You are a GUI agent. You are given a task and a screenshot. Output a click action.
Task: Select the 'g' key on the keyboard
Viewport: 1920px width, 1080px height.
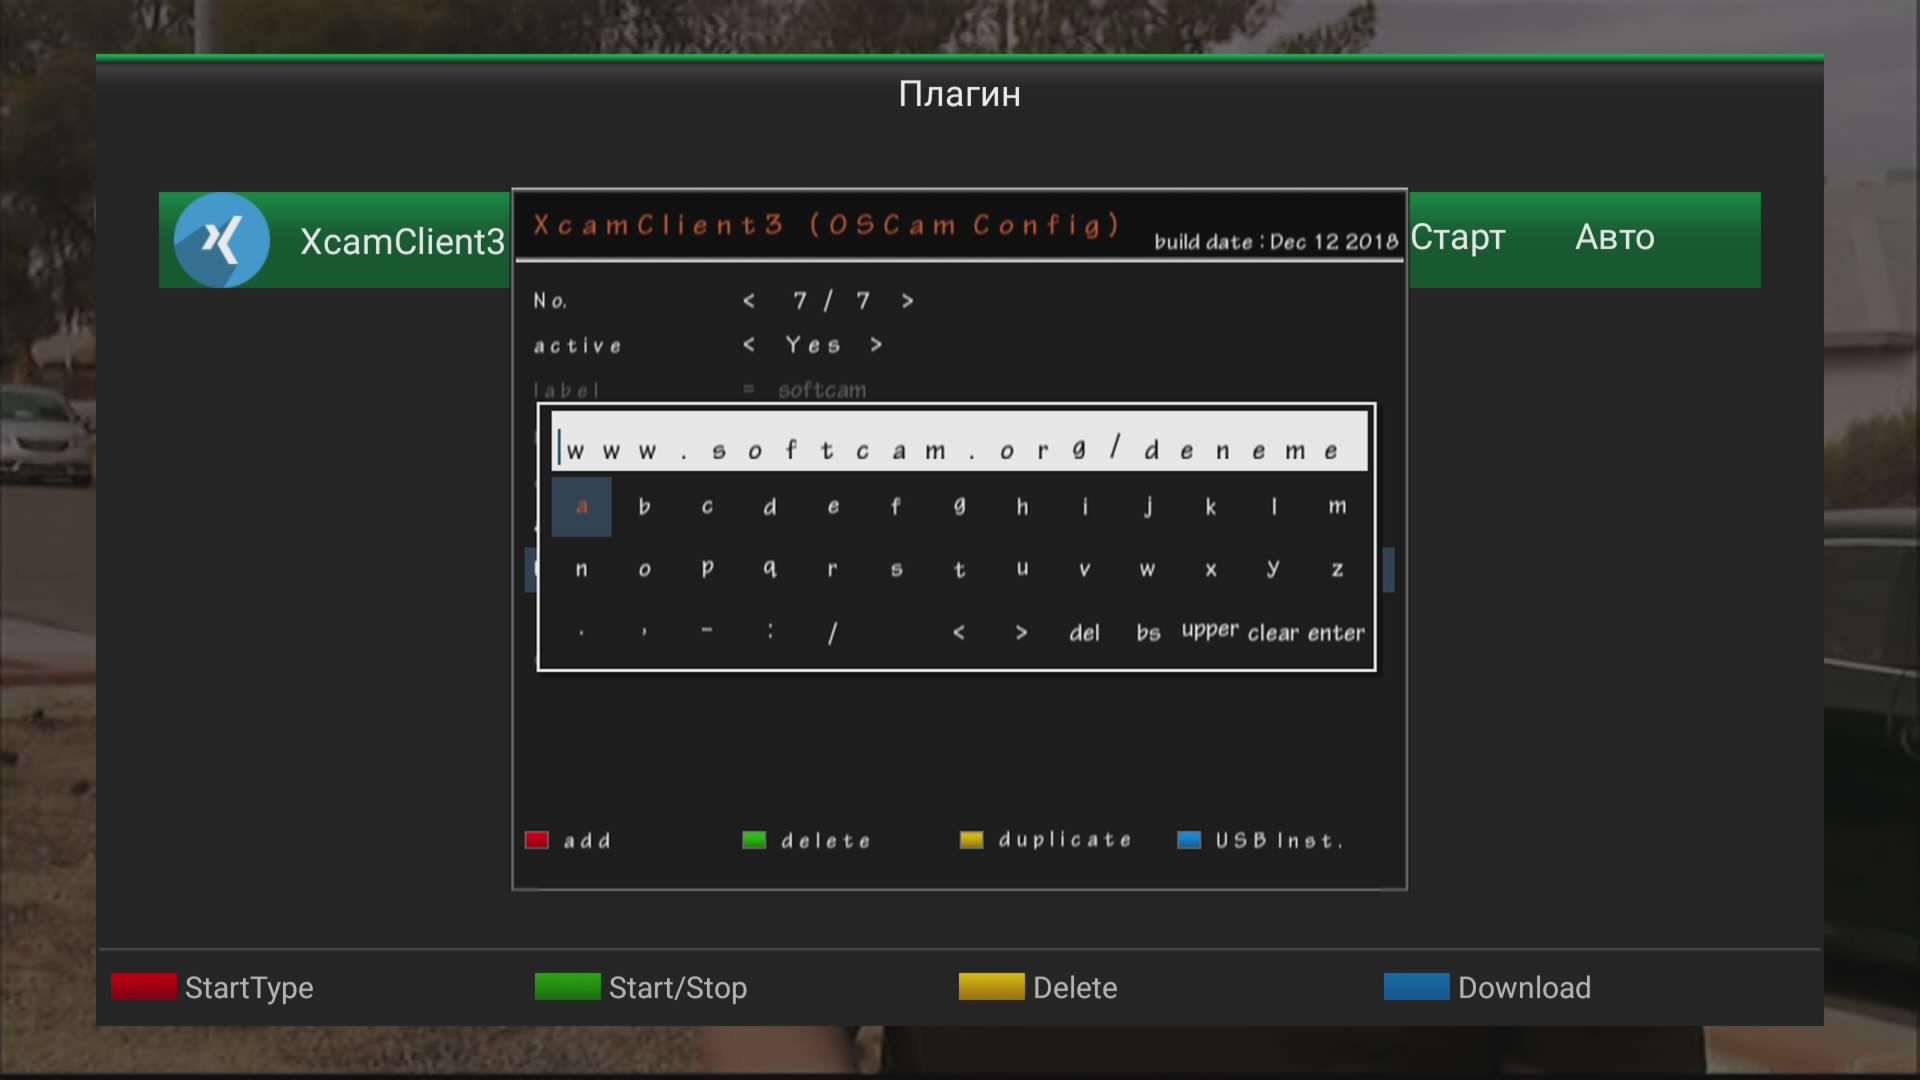[x=959, y=506]
